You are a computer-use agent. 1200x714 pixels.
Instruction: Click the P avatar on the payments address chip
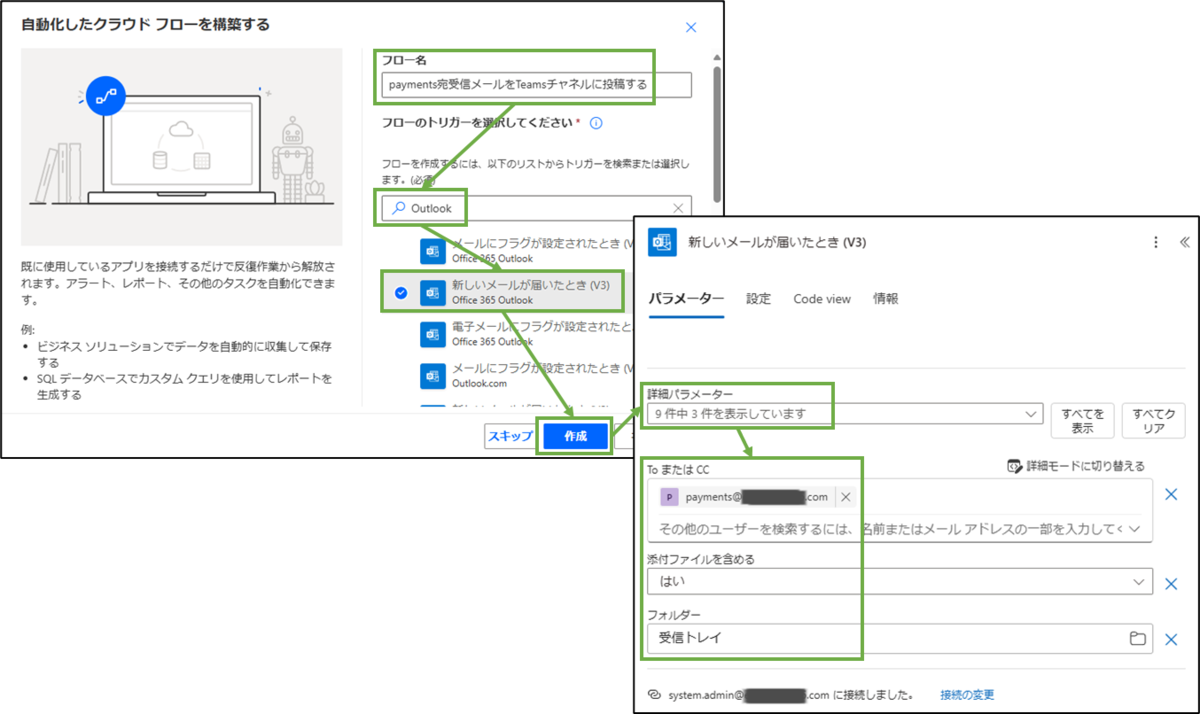tap(670, 497)
